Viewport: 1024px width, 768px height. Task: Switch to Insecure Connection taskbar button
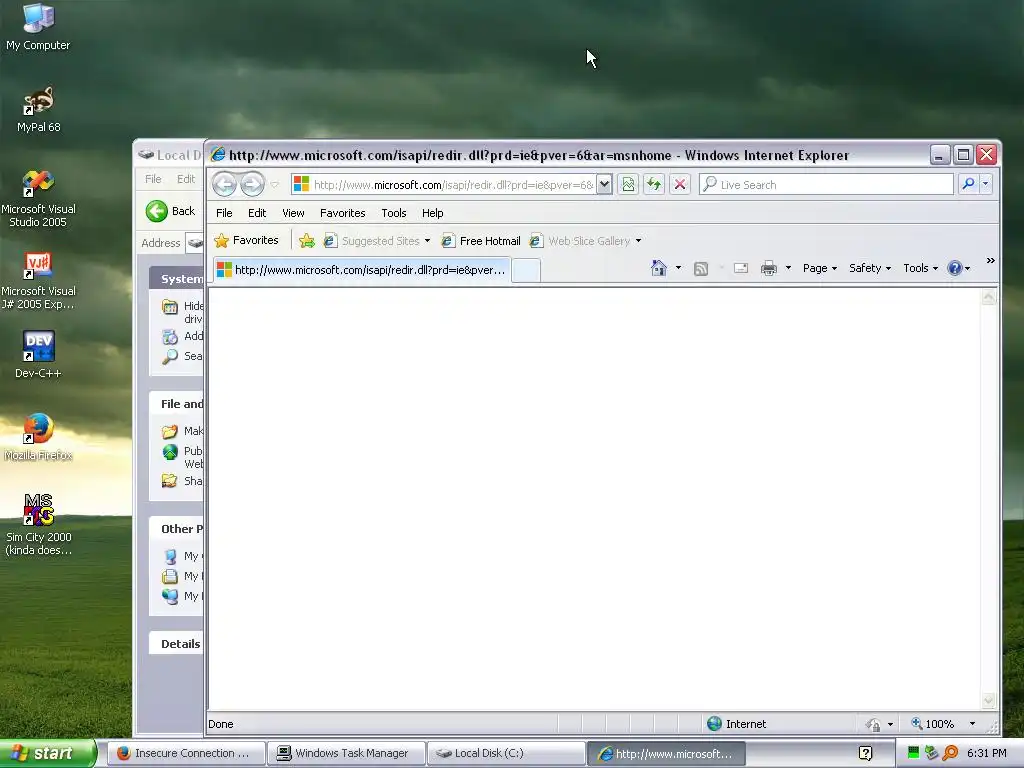tap(185, 753)
